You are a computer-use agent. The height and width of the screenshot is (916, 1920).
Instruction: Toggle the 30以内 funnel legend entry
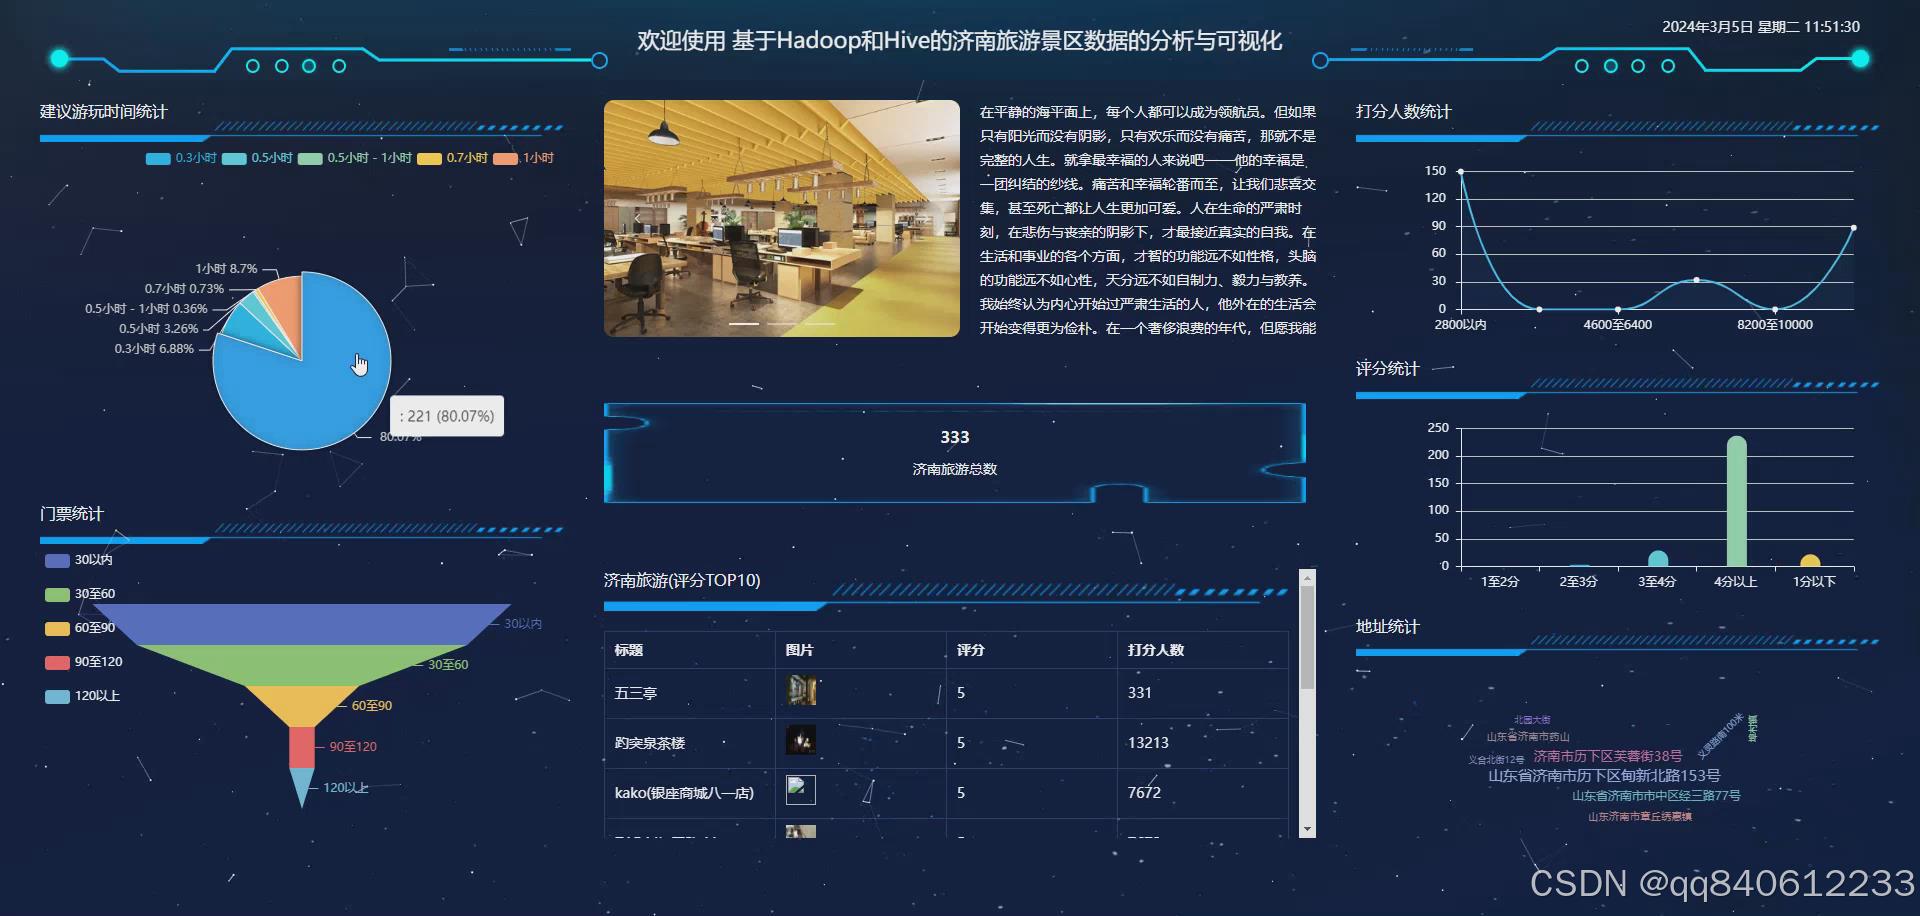[79, 560]
